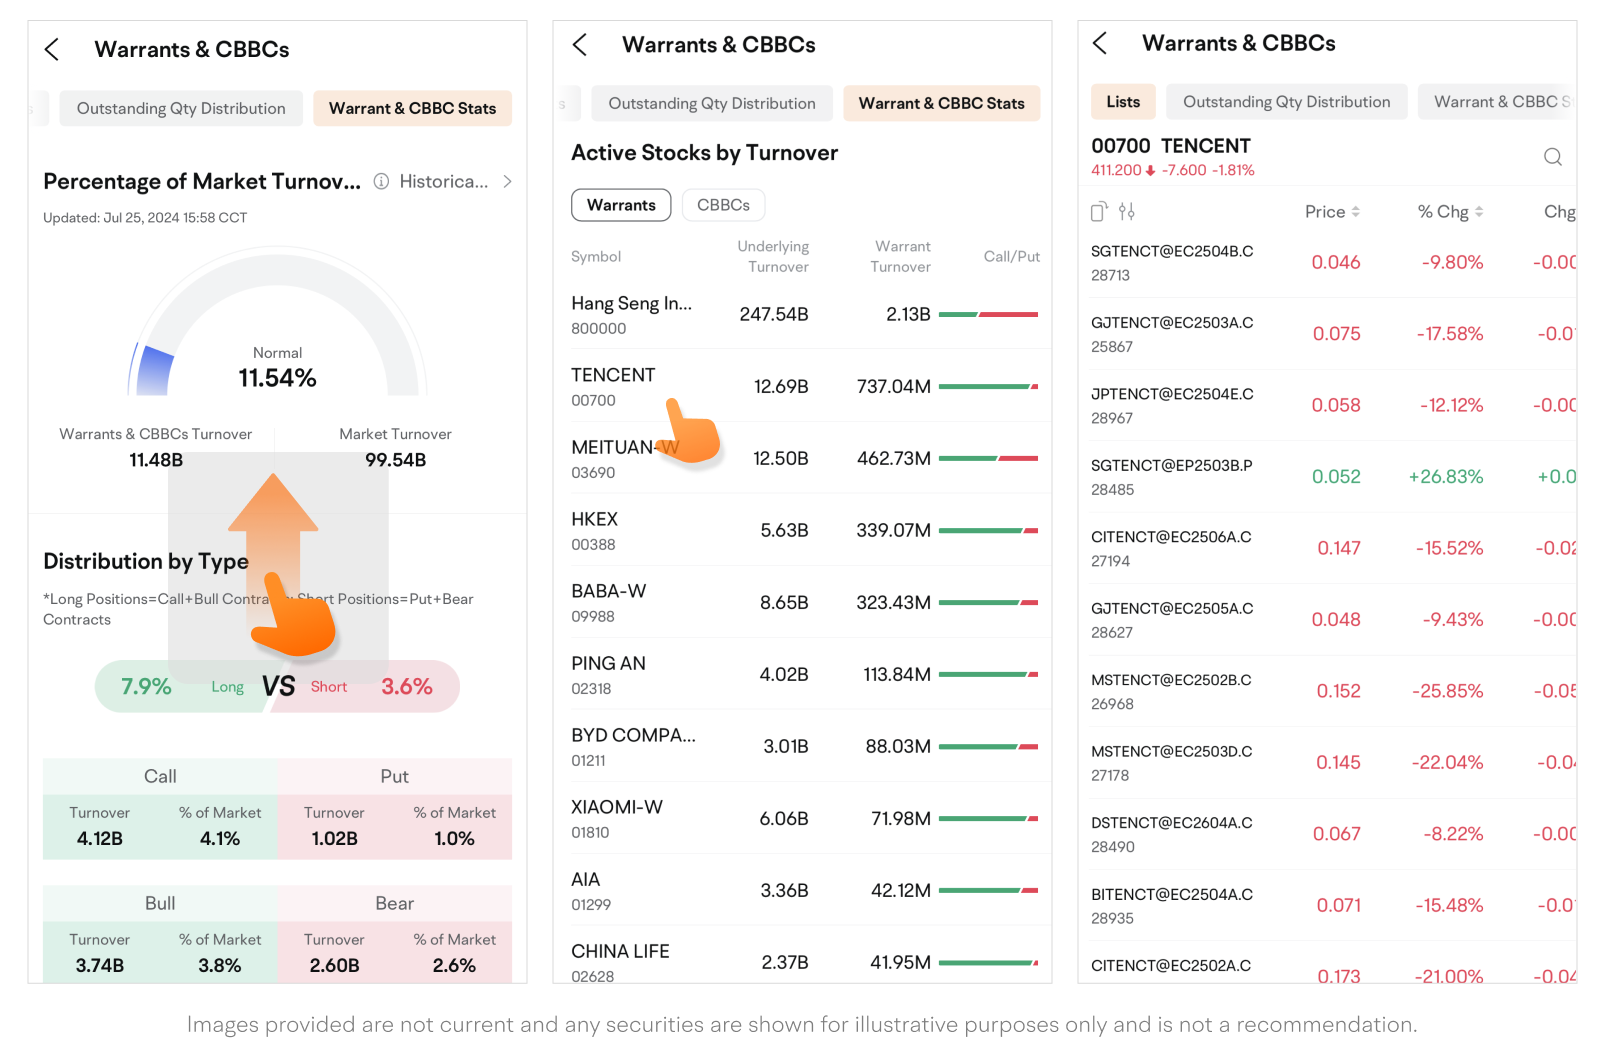Select Outstanding Qty Distribution tab in left screen
Screen dimensions: 1605x1060
coord(181,109)
